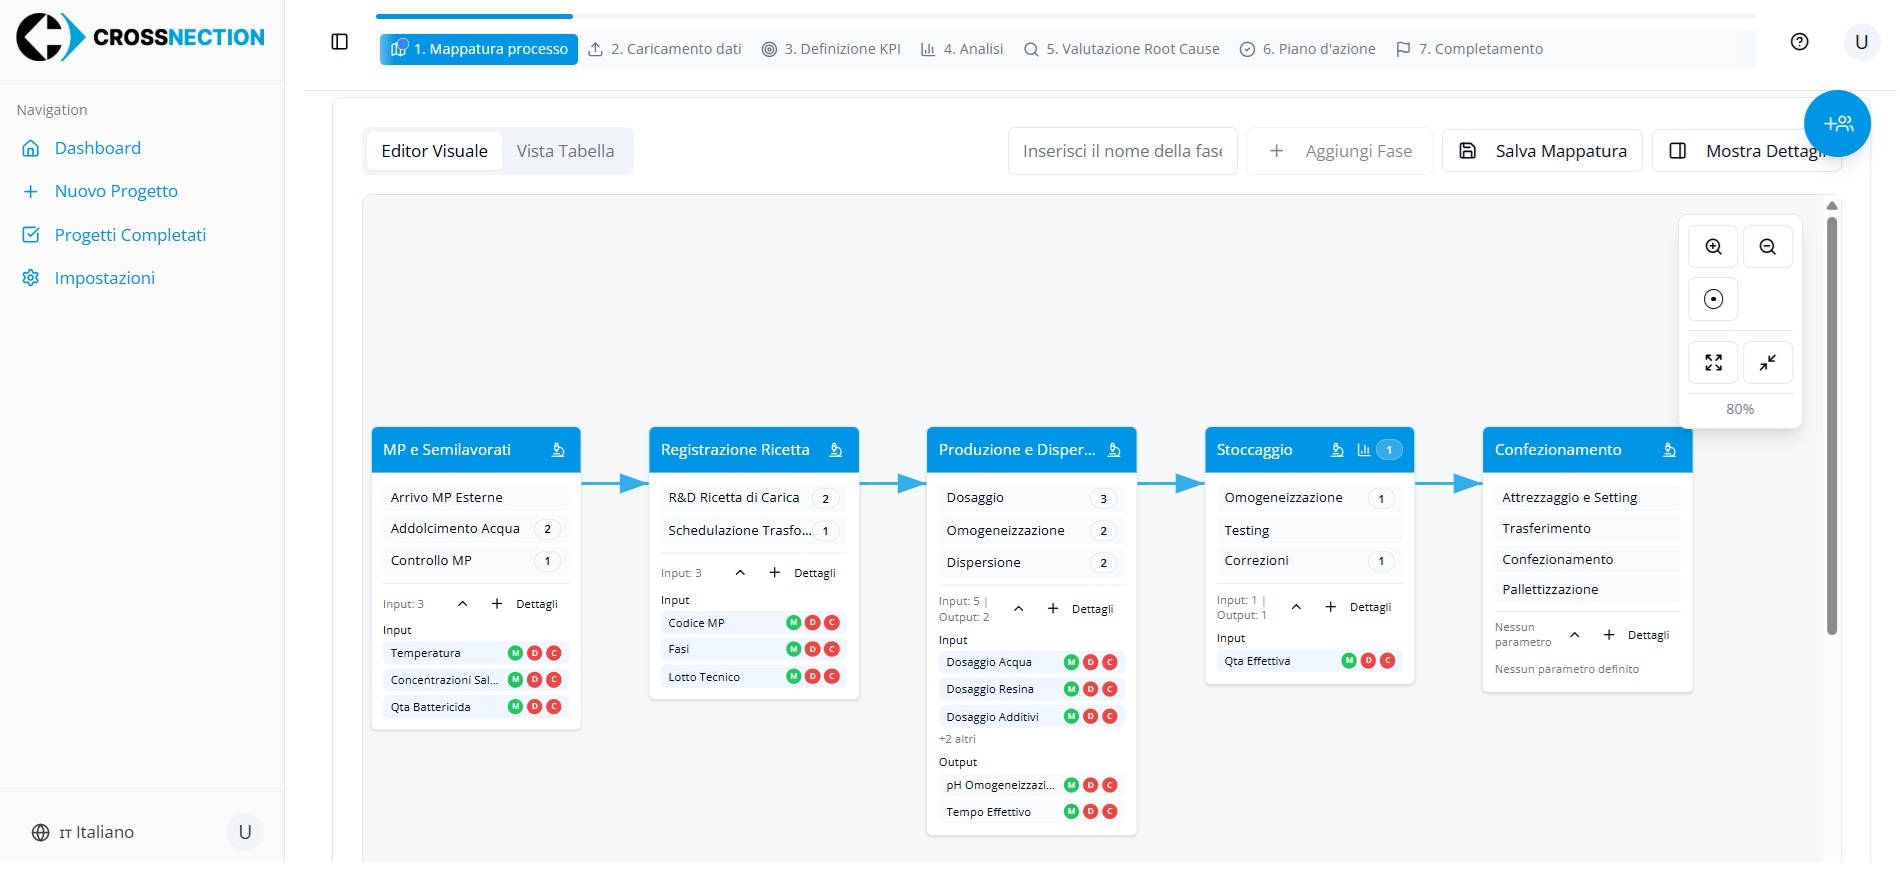Click the add collaborators floating button
Screen dimensions: 1900x876
1837,123
